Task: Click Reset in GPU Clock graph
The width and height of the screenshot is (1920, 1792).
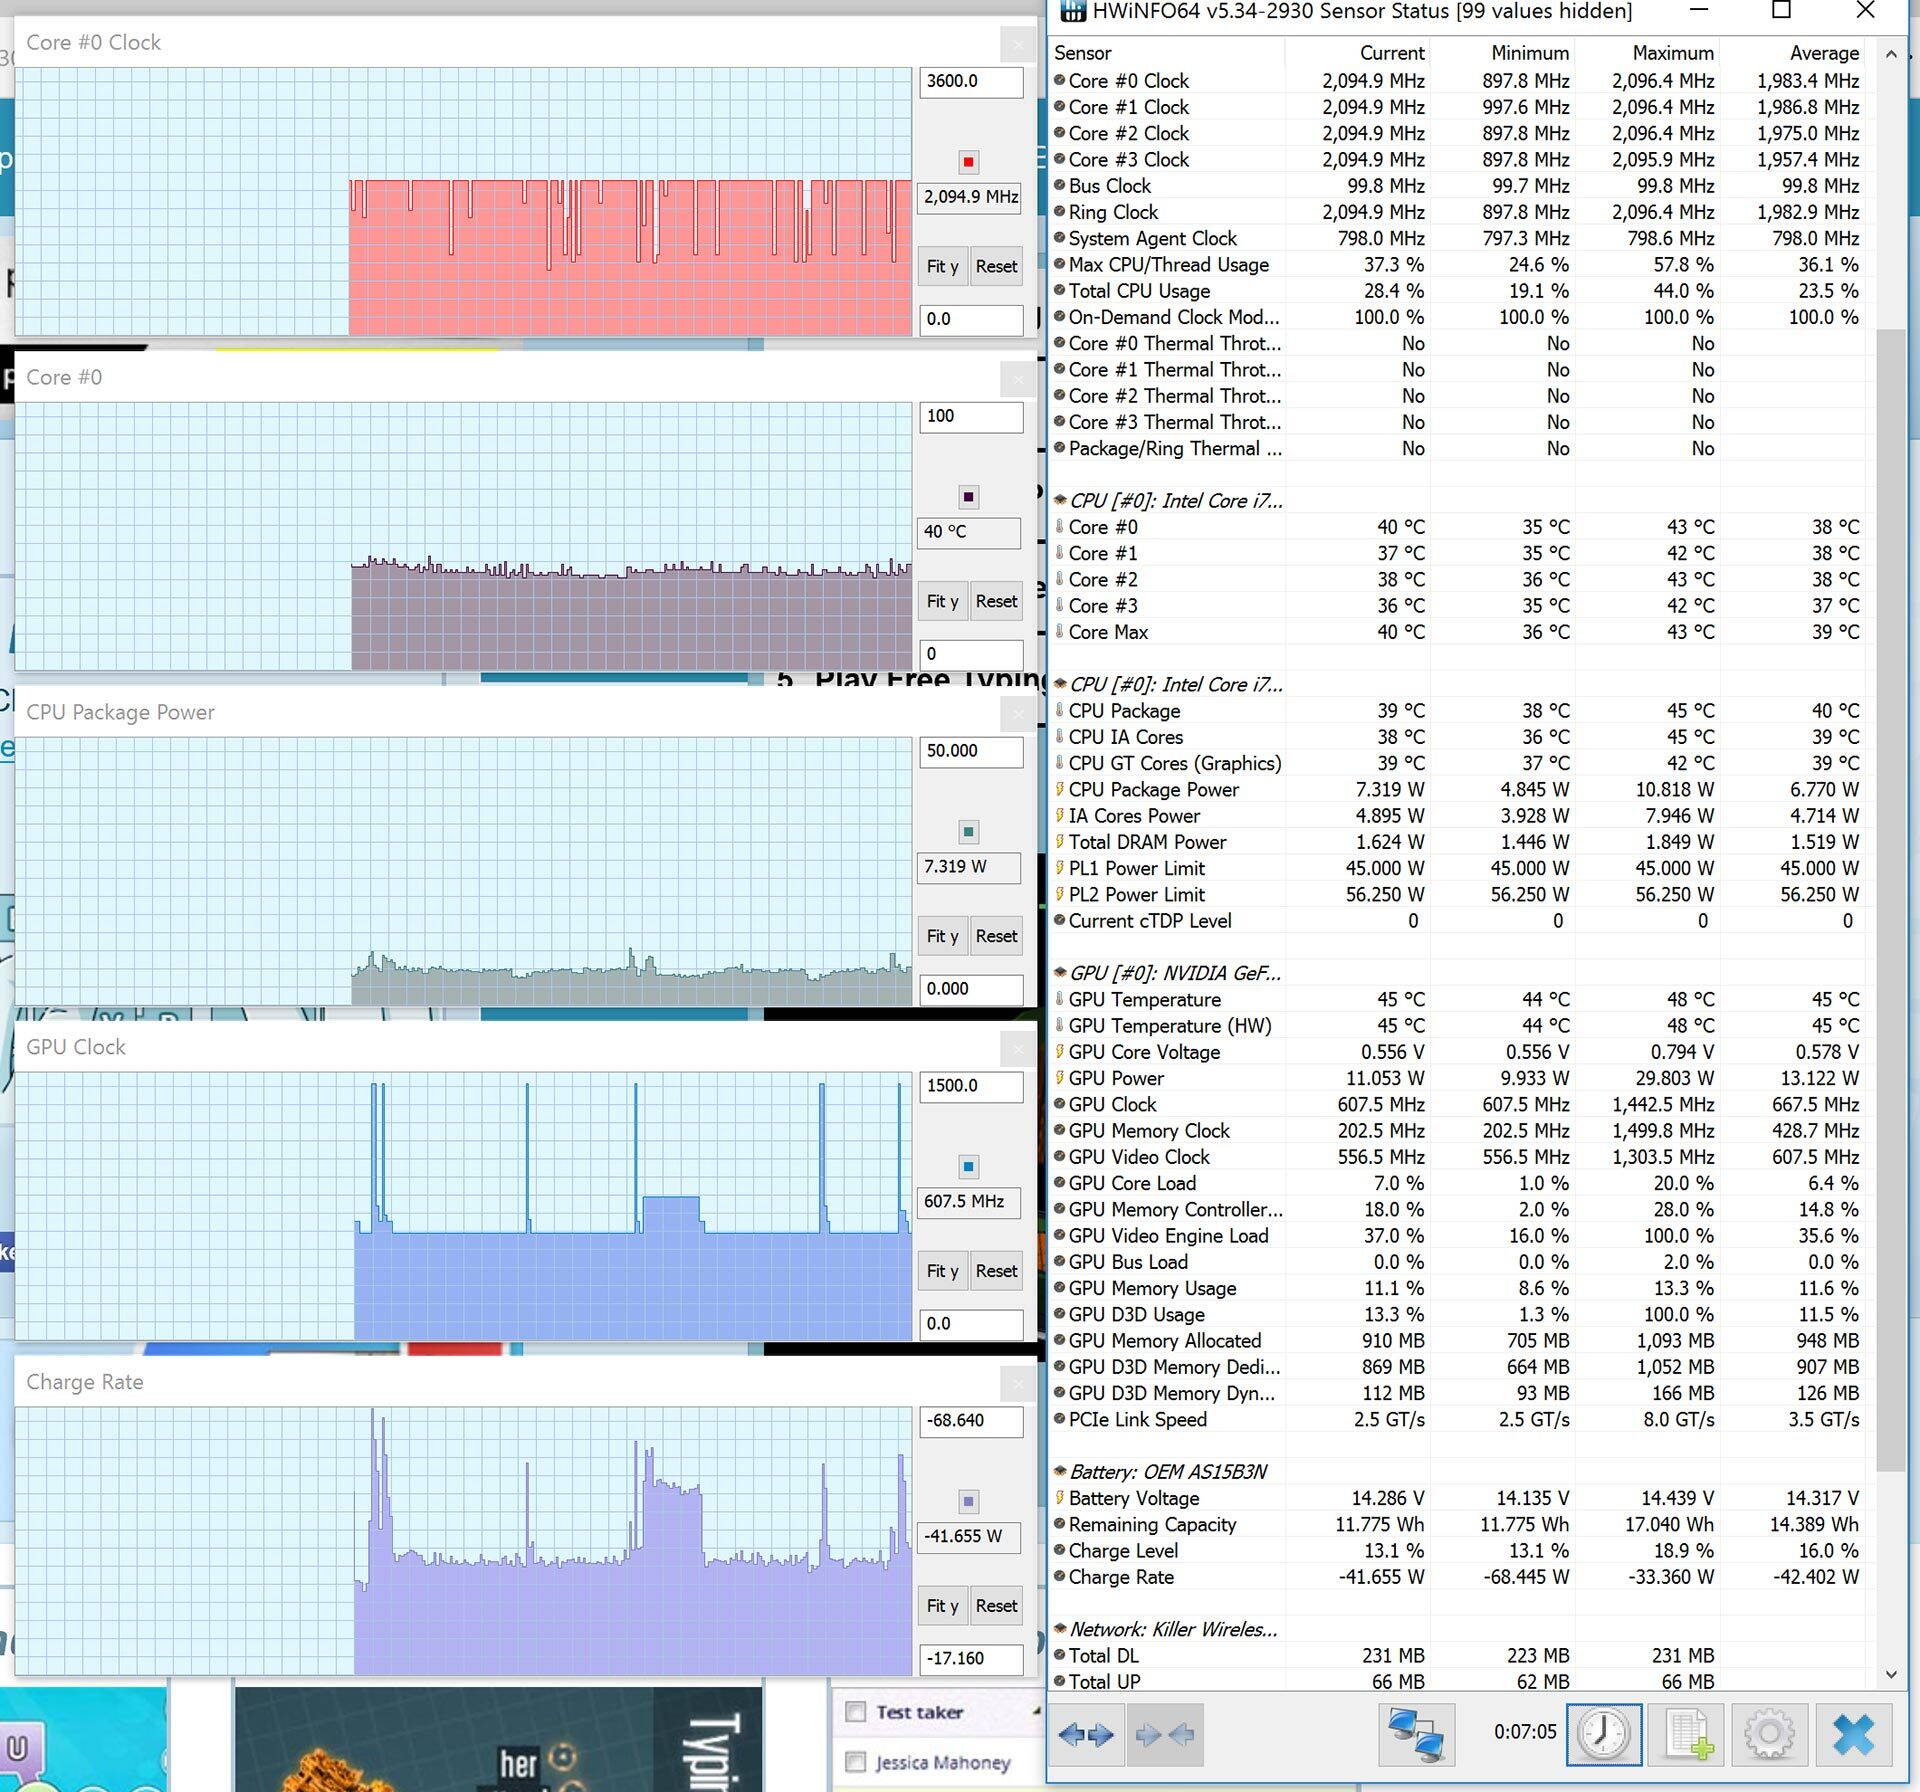Action: pyautogui.click(x=996, y=1271)
